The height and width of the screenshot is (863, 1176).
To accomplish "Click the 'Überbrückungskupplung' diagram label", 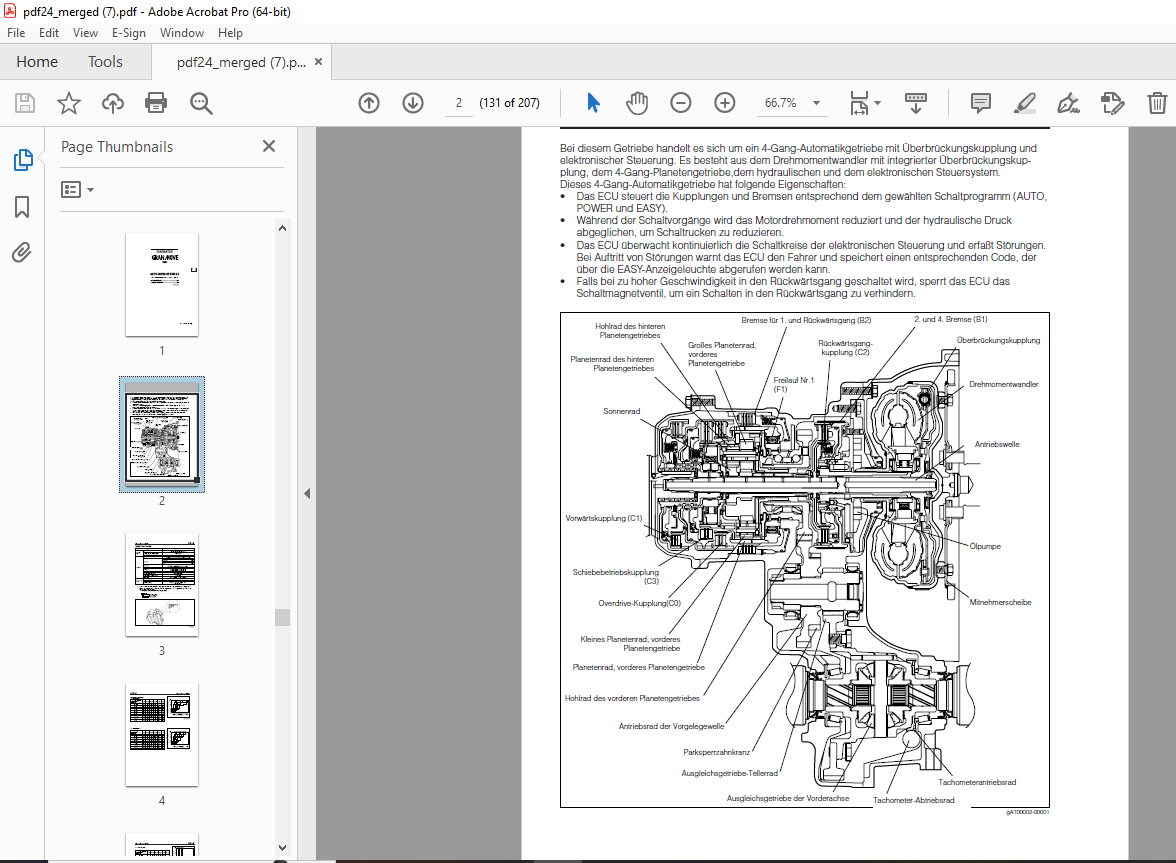I will (x=998, y=340).
